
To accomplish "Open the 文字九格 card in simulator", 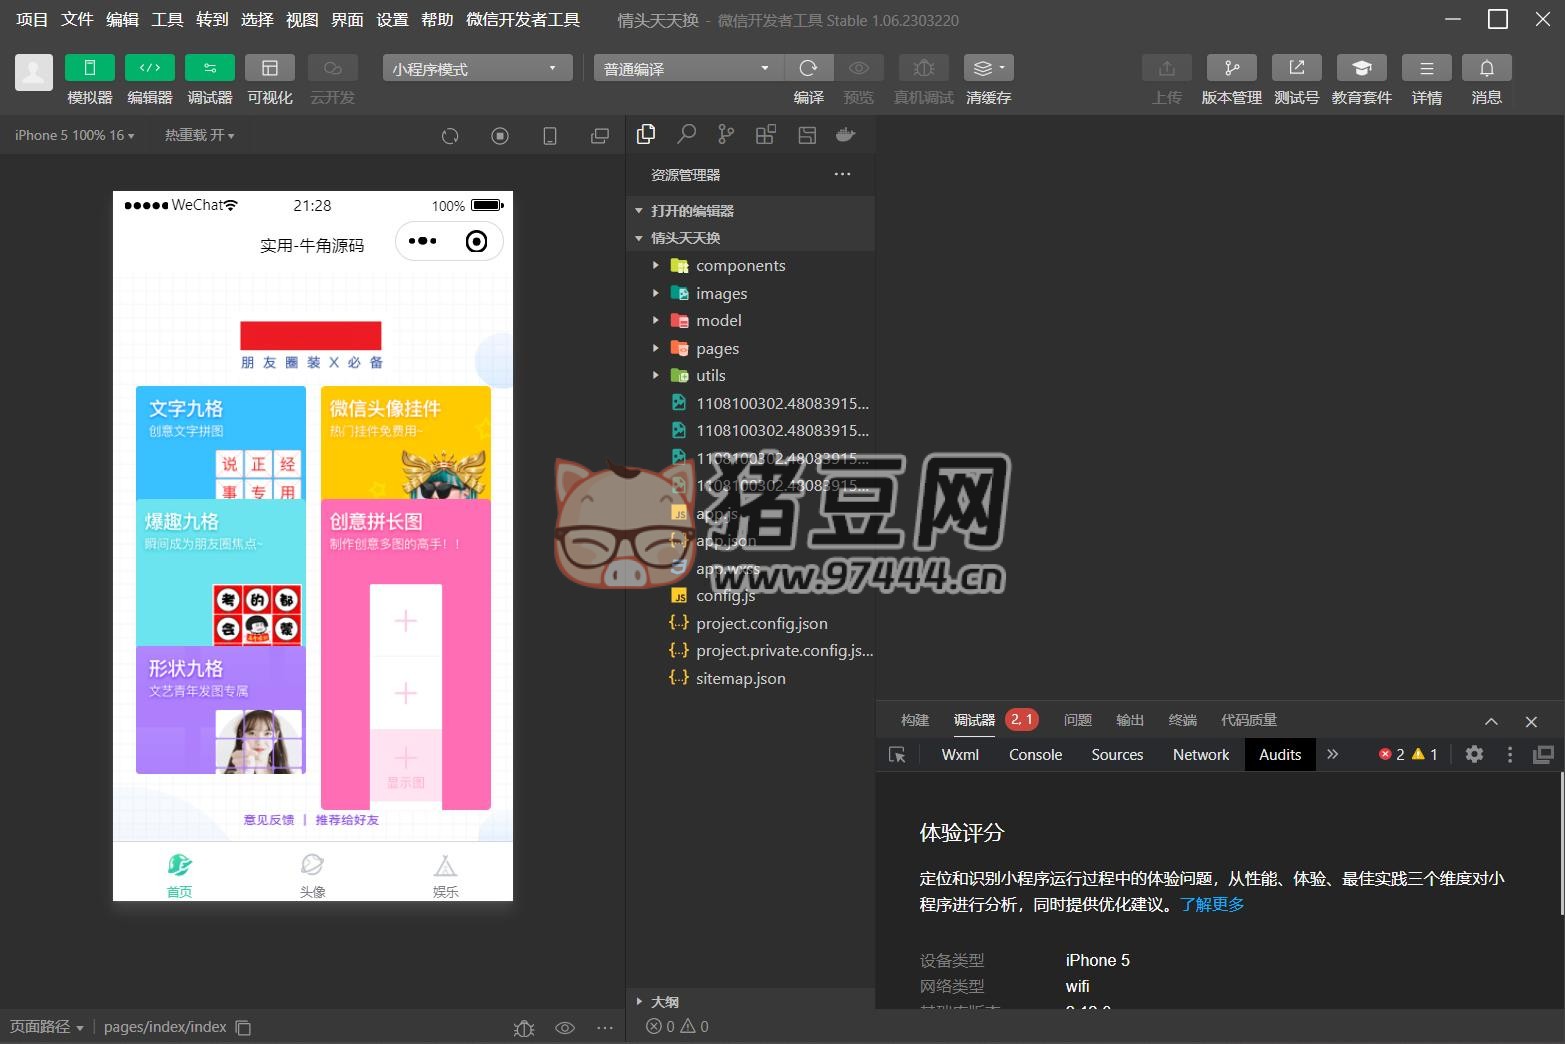I will click(x=221, y=443).
